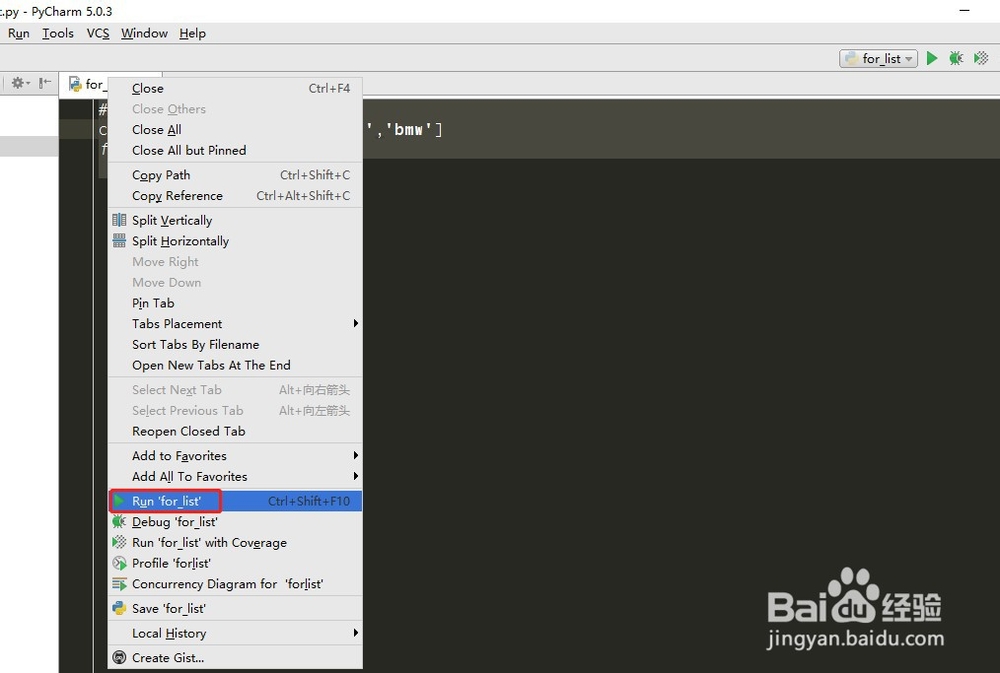
Task: Select the for_list editor tab
Action: pyautogui.click(x=86, y=84)
